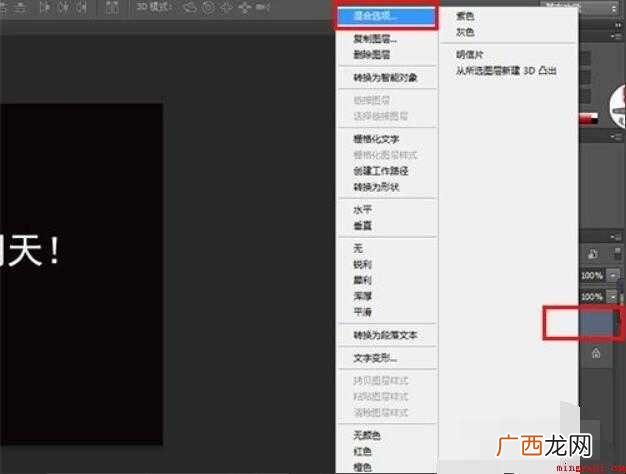The width and height of the screenshot is (626, 474).
Task: Open the Color panel flyout menu
Action: [616, 36]
